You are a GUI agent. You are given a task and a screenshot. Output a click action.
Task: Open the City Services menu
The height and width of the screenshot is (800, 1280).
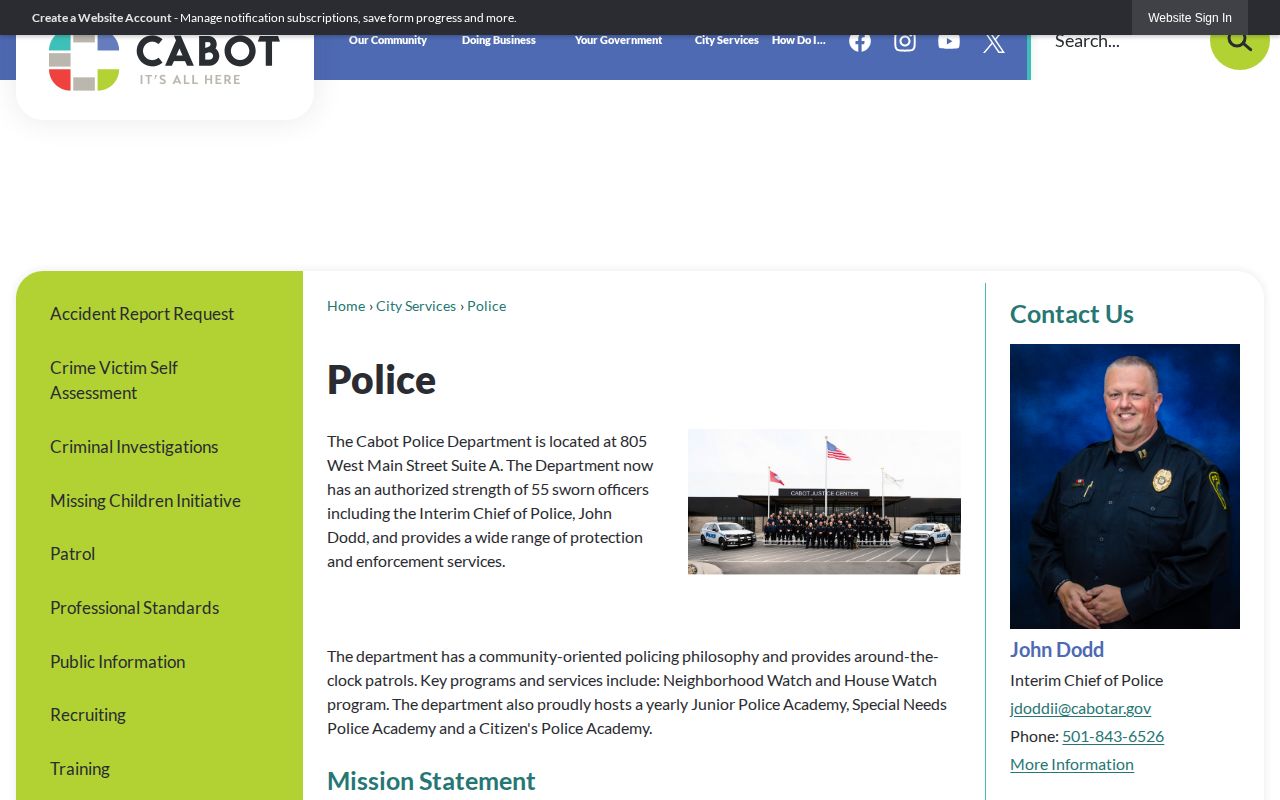pos(727,41)
